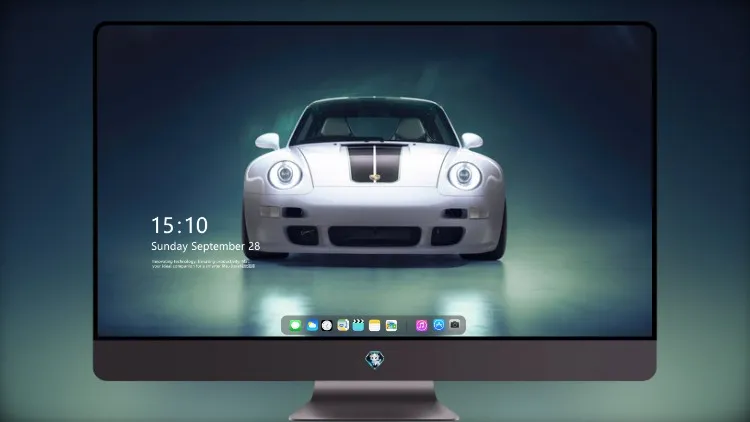
Task: Click the 'Sunday September 28' date text
Action: tap(206, 246)
